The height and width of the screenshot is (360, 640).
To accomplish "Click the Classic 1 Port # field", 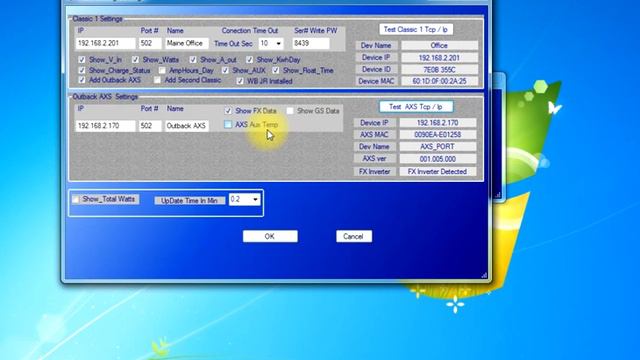I will coord(150,43).
